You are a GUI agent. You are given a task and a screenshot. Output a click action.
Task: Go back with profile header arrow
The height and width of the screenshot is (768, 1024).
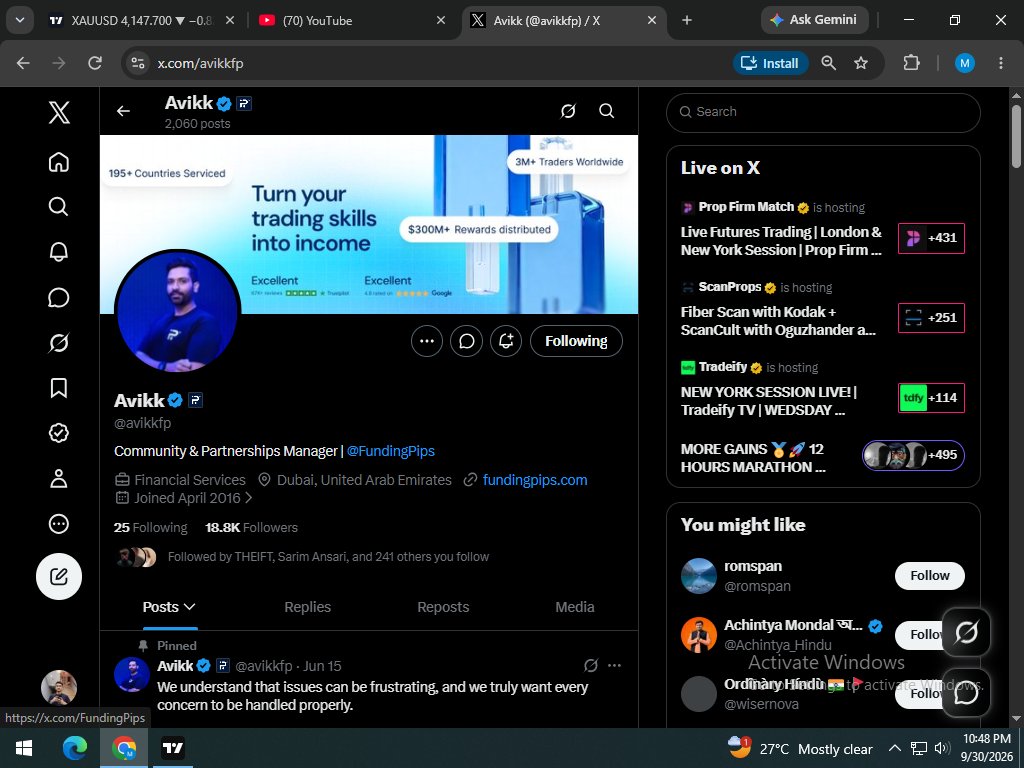pos(123,111)
